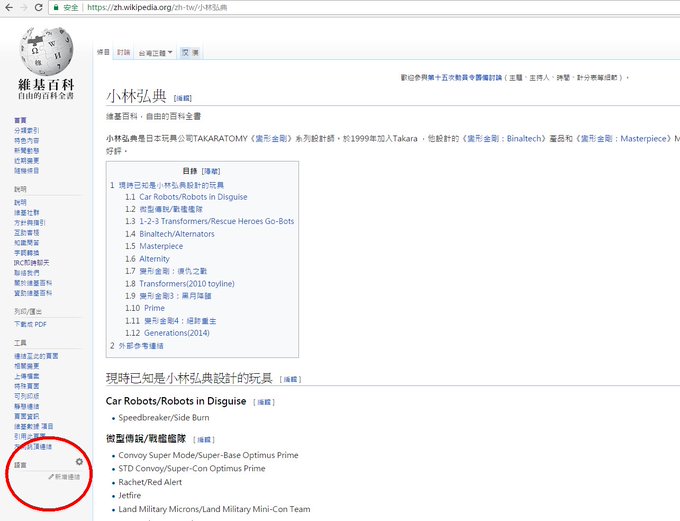Click the text Rachet/Red Alert
Screen dimensions: 680x521
(150, 482)
